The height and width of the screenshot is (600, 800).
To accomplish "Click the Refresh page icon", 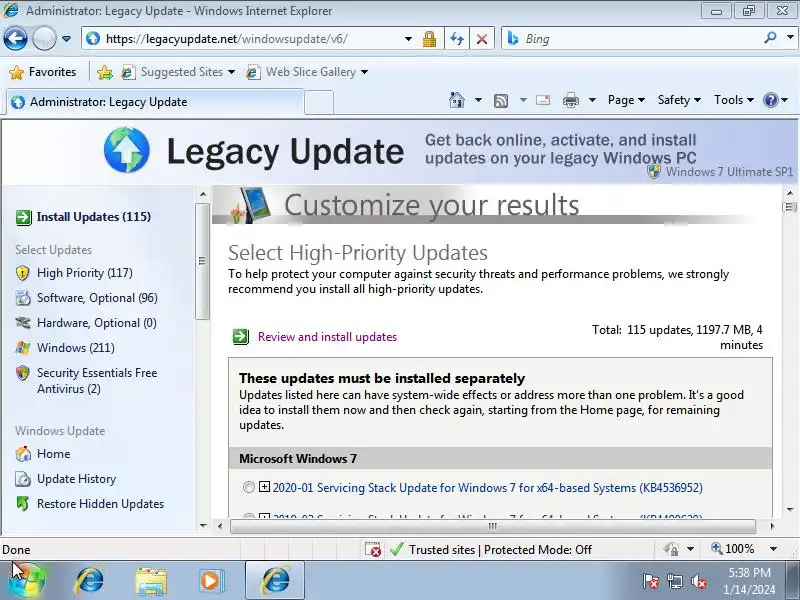I will (457, 39).
